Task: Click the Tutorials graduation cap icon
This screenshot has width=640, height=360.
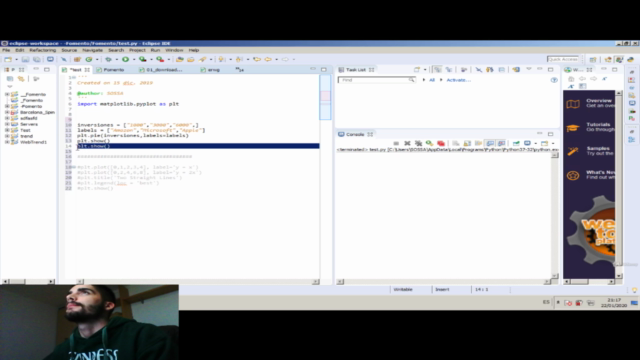Action: 573,128
